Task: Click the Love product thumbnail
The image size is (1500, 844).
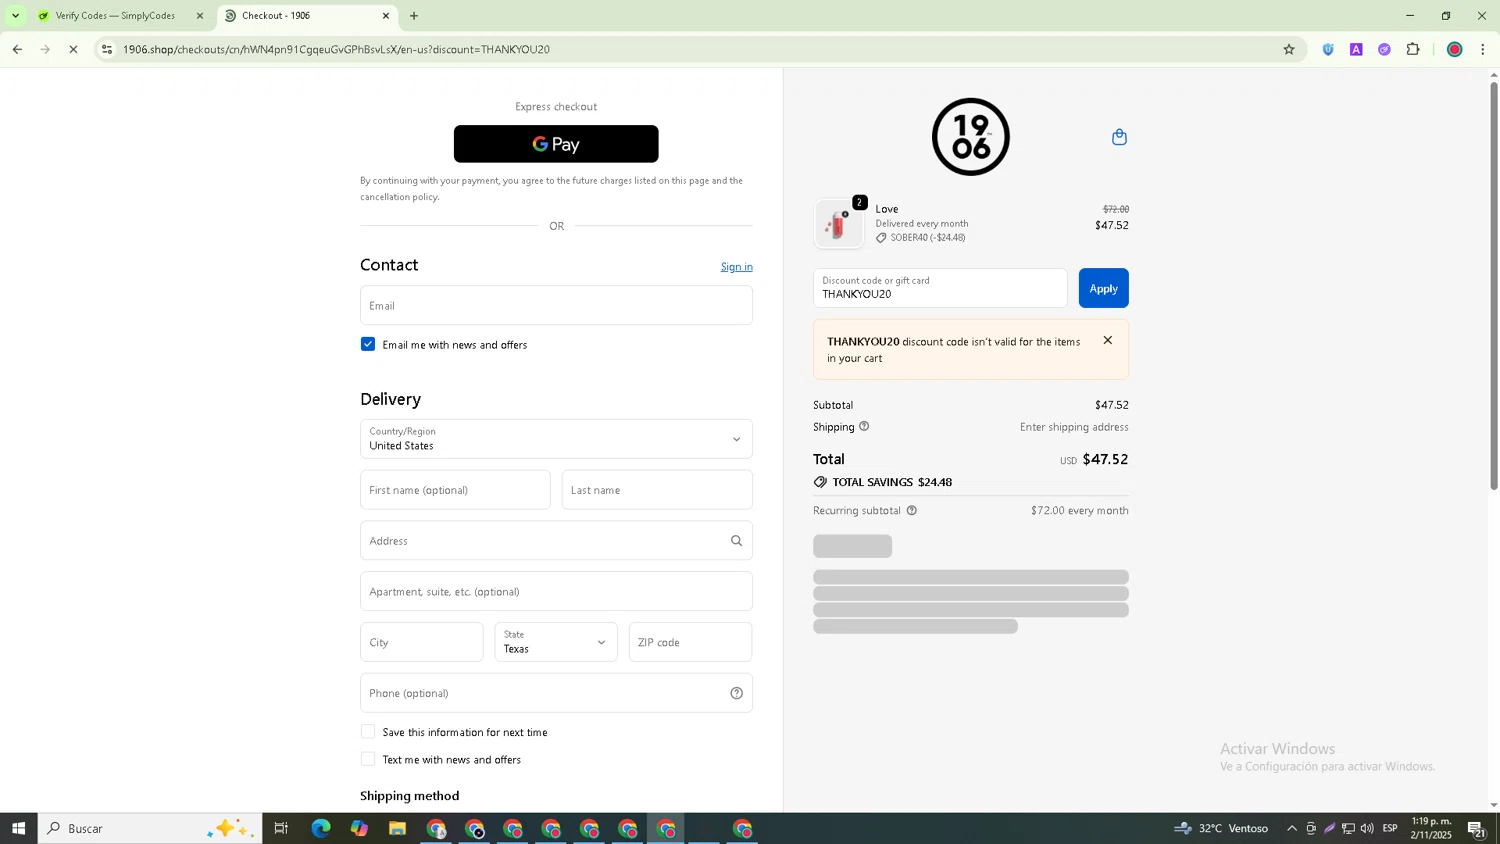Action: tap(838, 224)
